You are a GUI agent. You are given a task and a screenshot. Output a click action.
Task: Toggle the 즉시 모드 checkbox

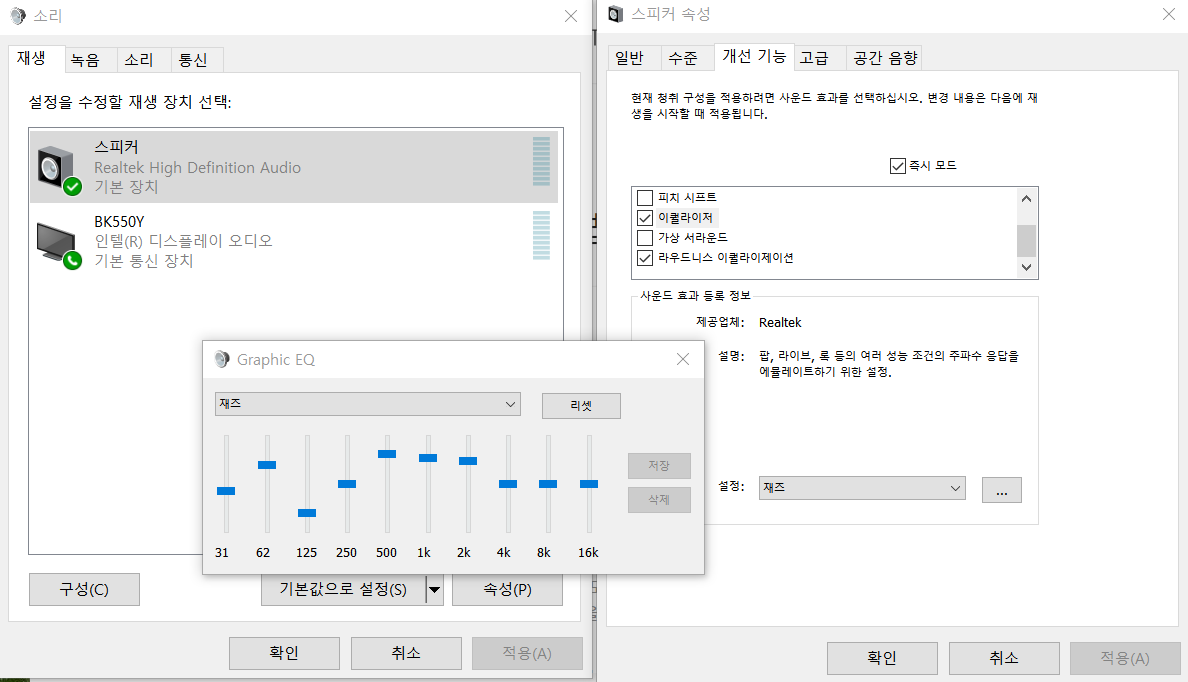coord(898,165)
